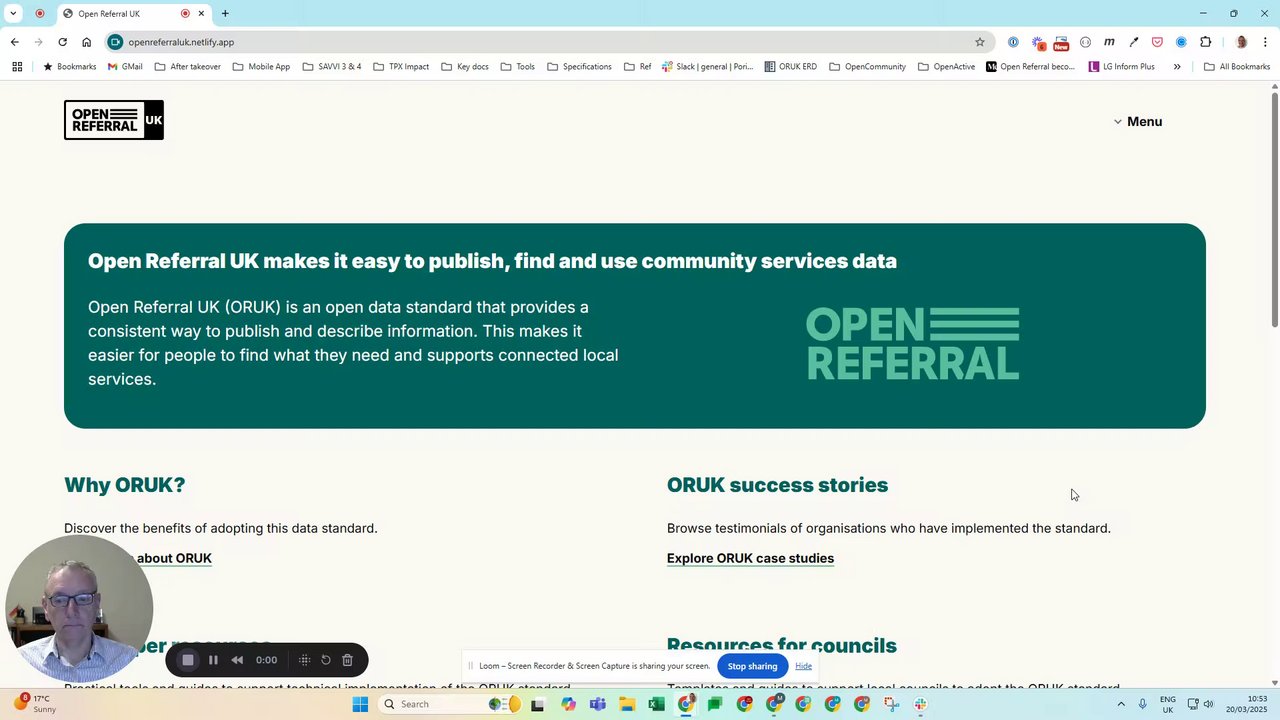Screen dimensions: 1280x720
Task: Open the weather widget showing 17°C
Action: (35, 704)
